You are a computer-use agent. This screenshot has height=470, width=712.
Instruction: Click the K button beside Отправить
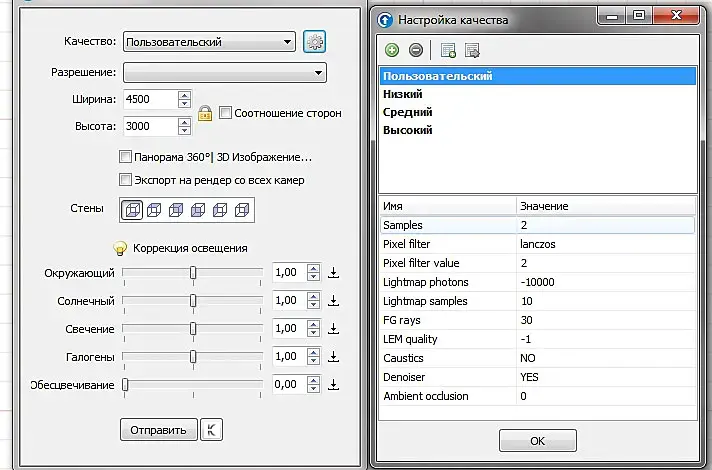[212, 430]
